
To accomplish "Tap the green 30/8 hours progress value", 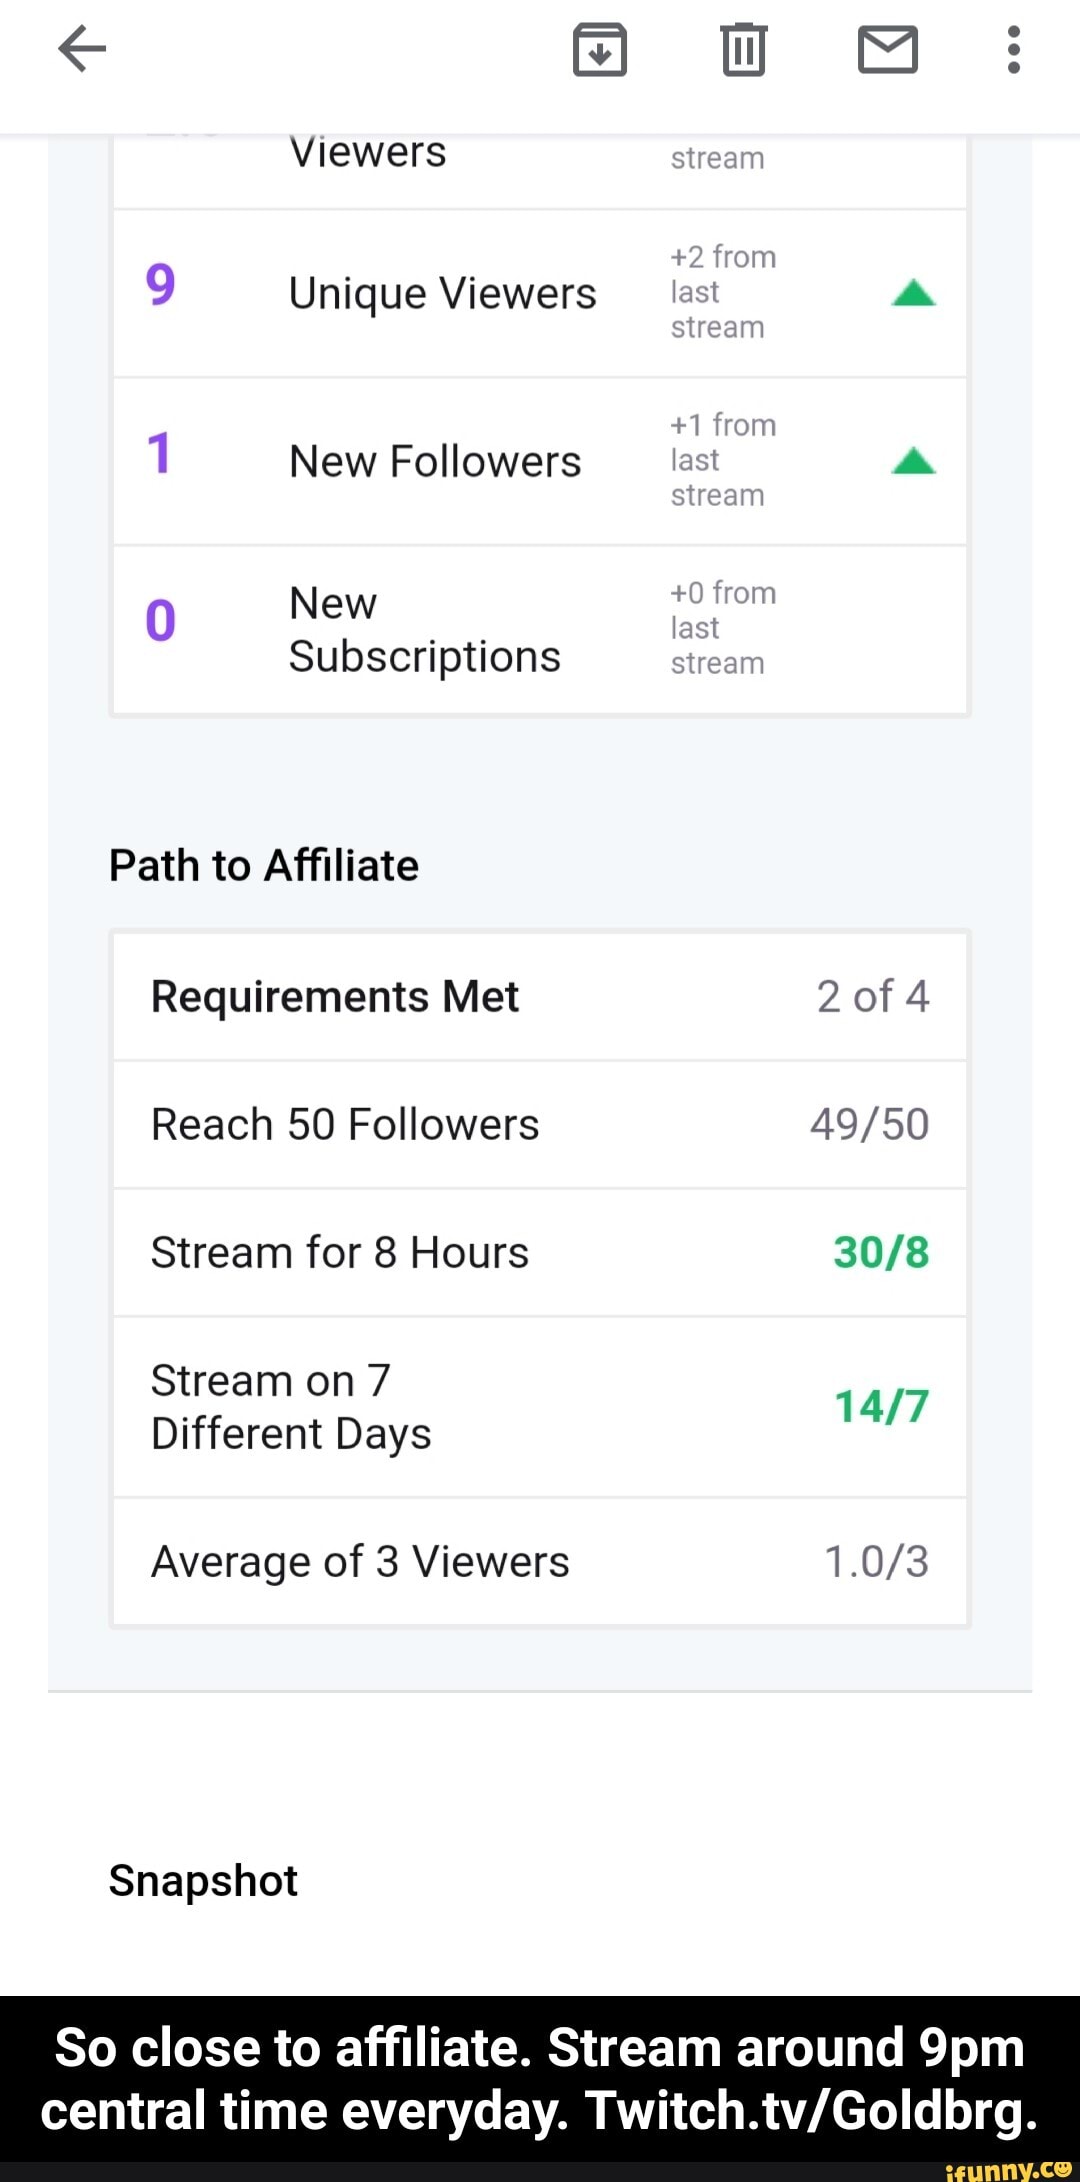I will tap(880, 1252).
